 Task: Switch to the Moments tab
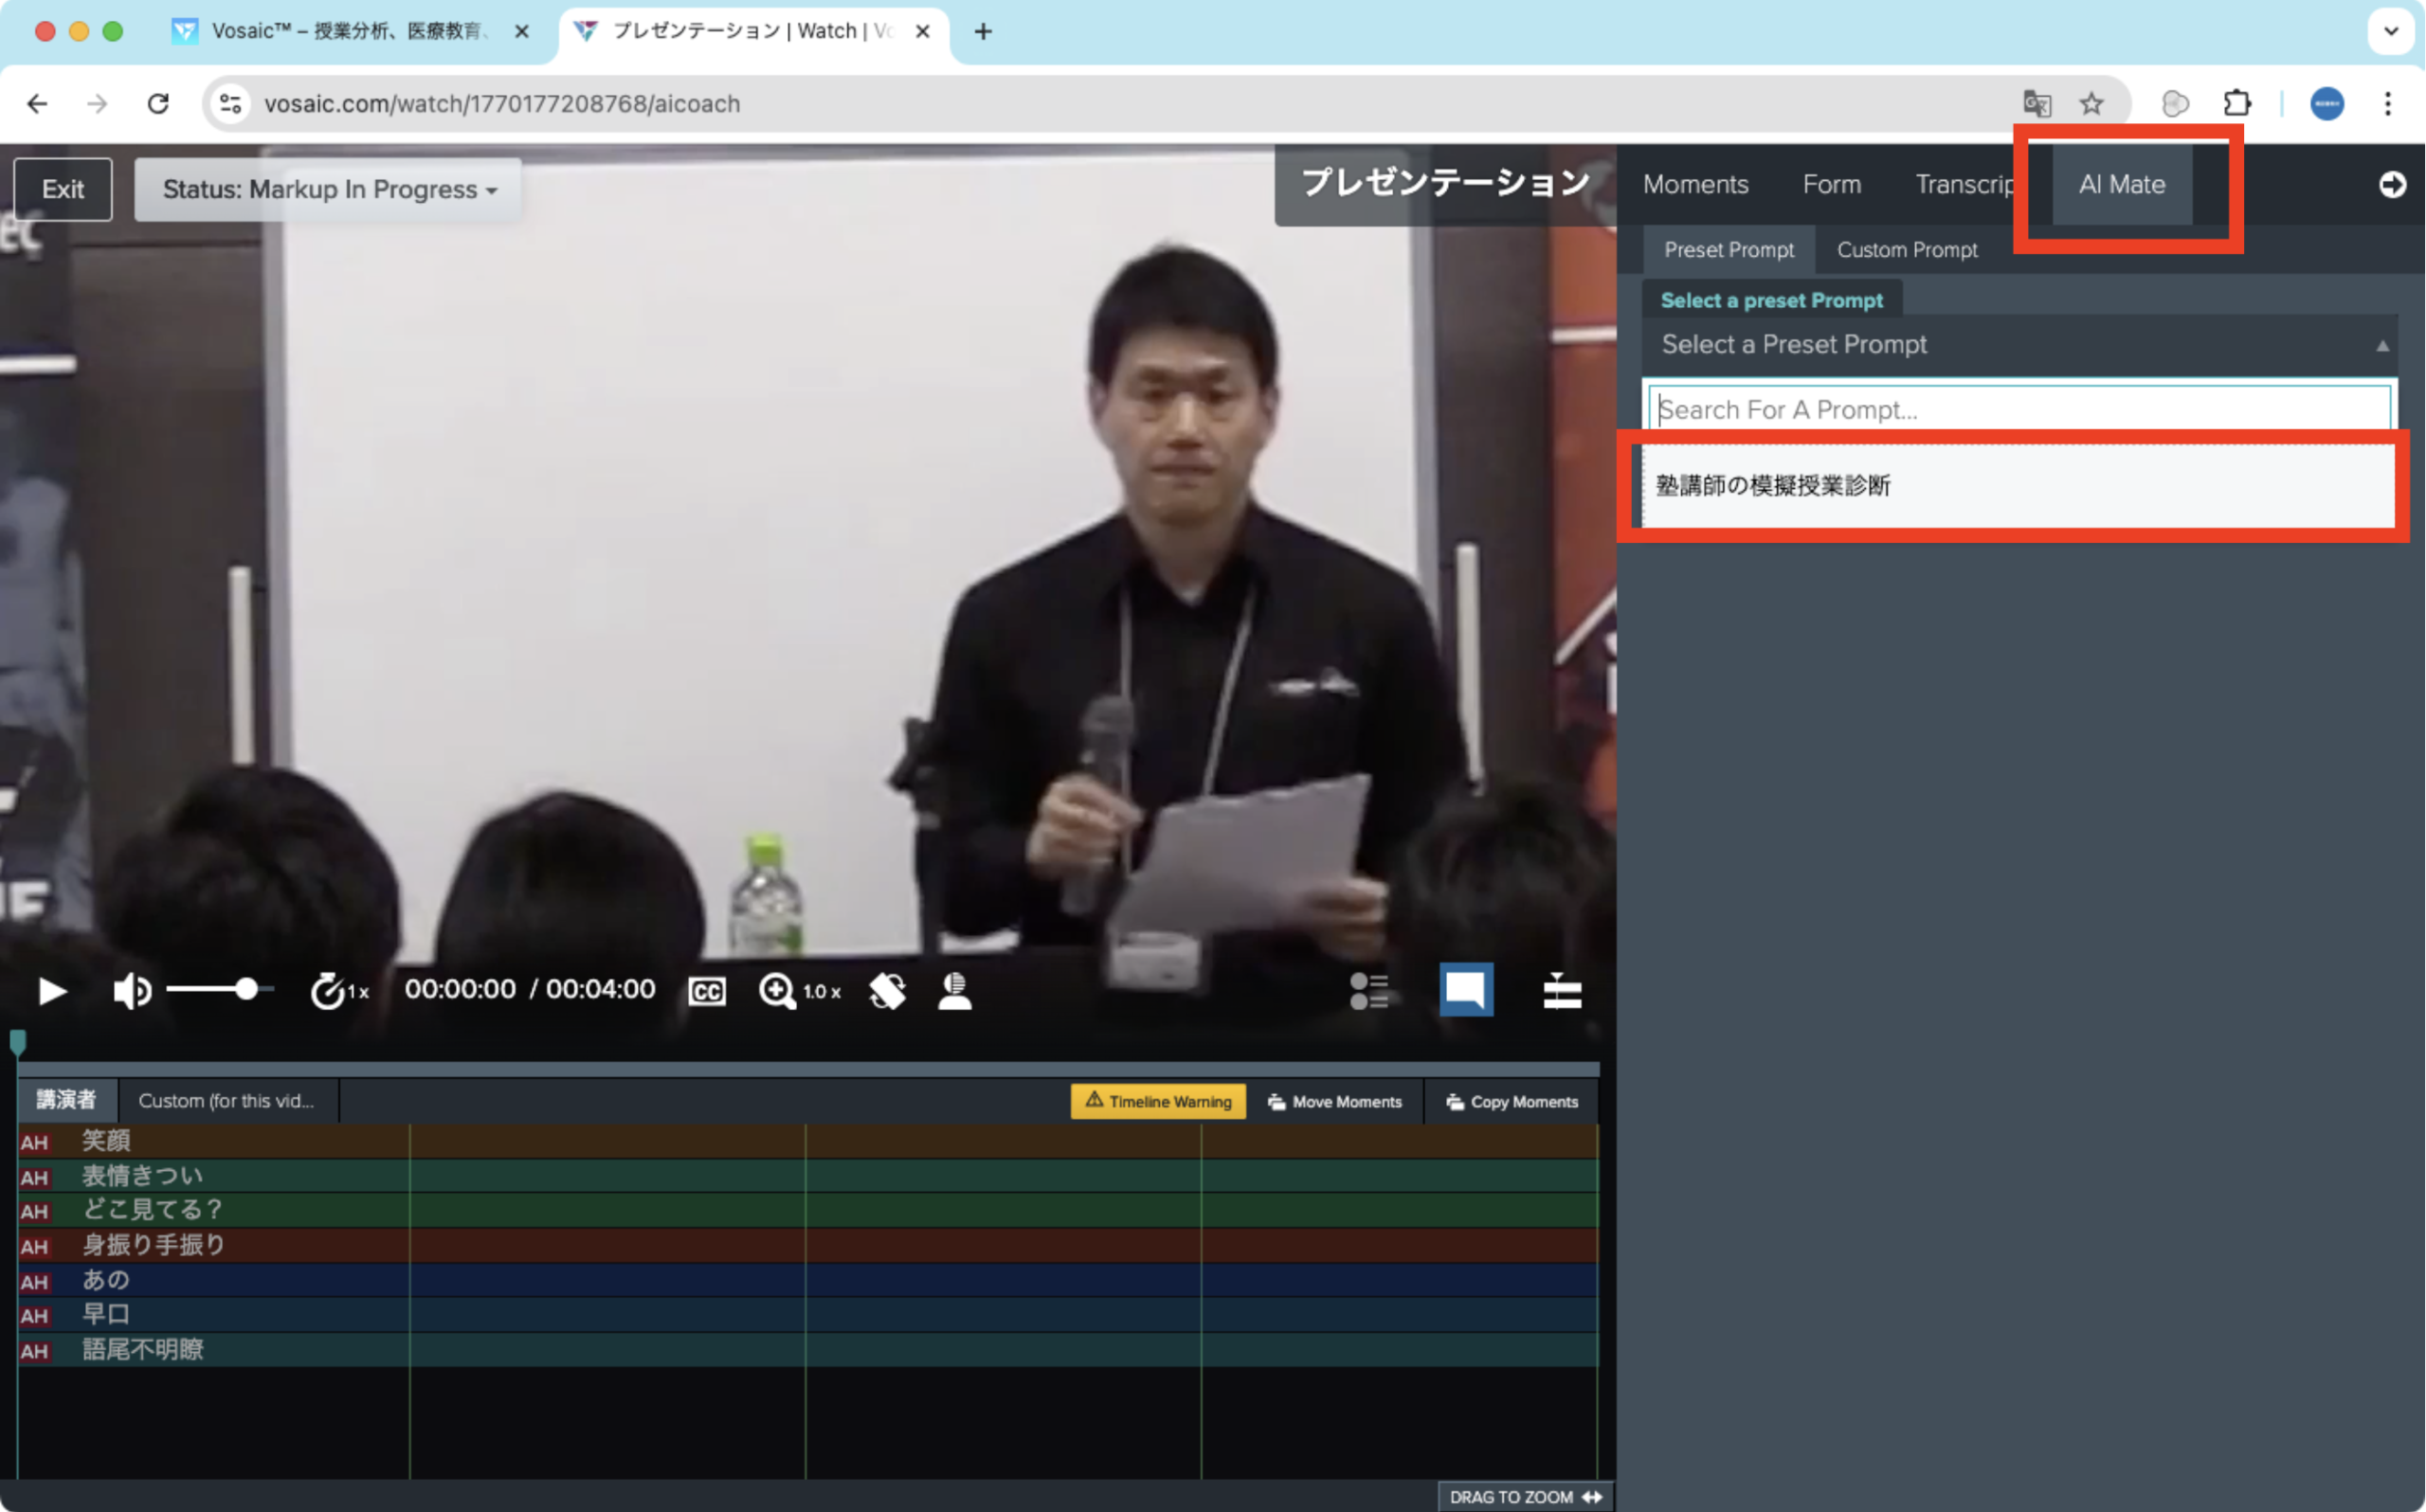[1695, 185]
